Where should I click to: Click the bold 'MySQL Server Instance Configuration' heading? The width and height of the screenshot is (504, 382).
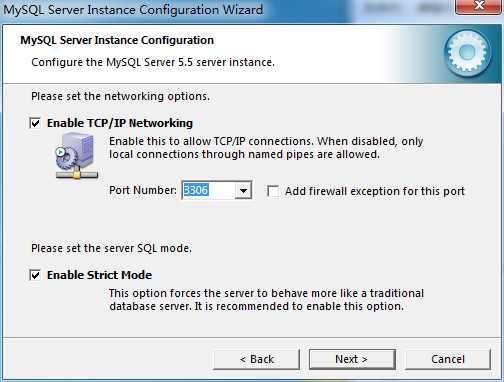click(x=117, y=40)
